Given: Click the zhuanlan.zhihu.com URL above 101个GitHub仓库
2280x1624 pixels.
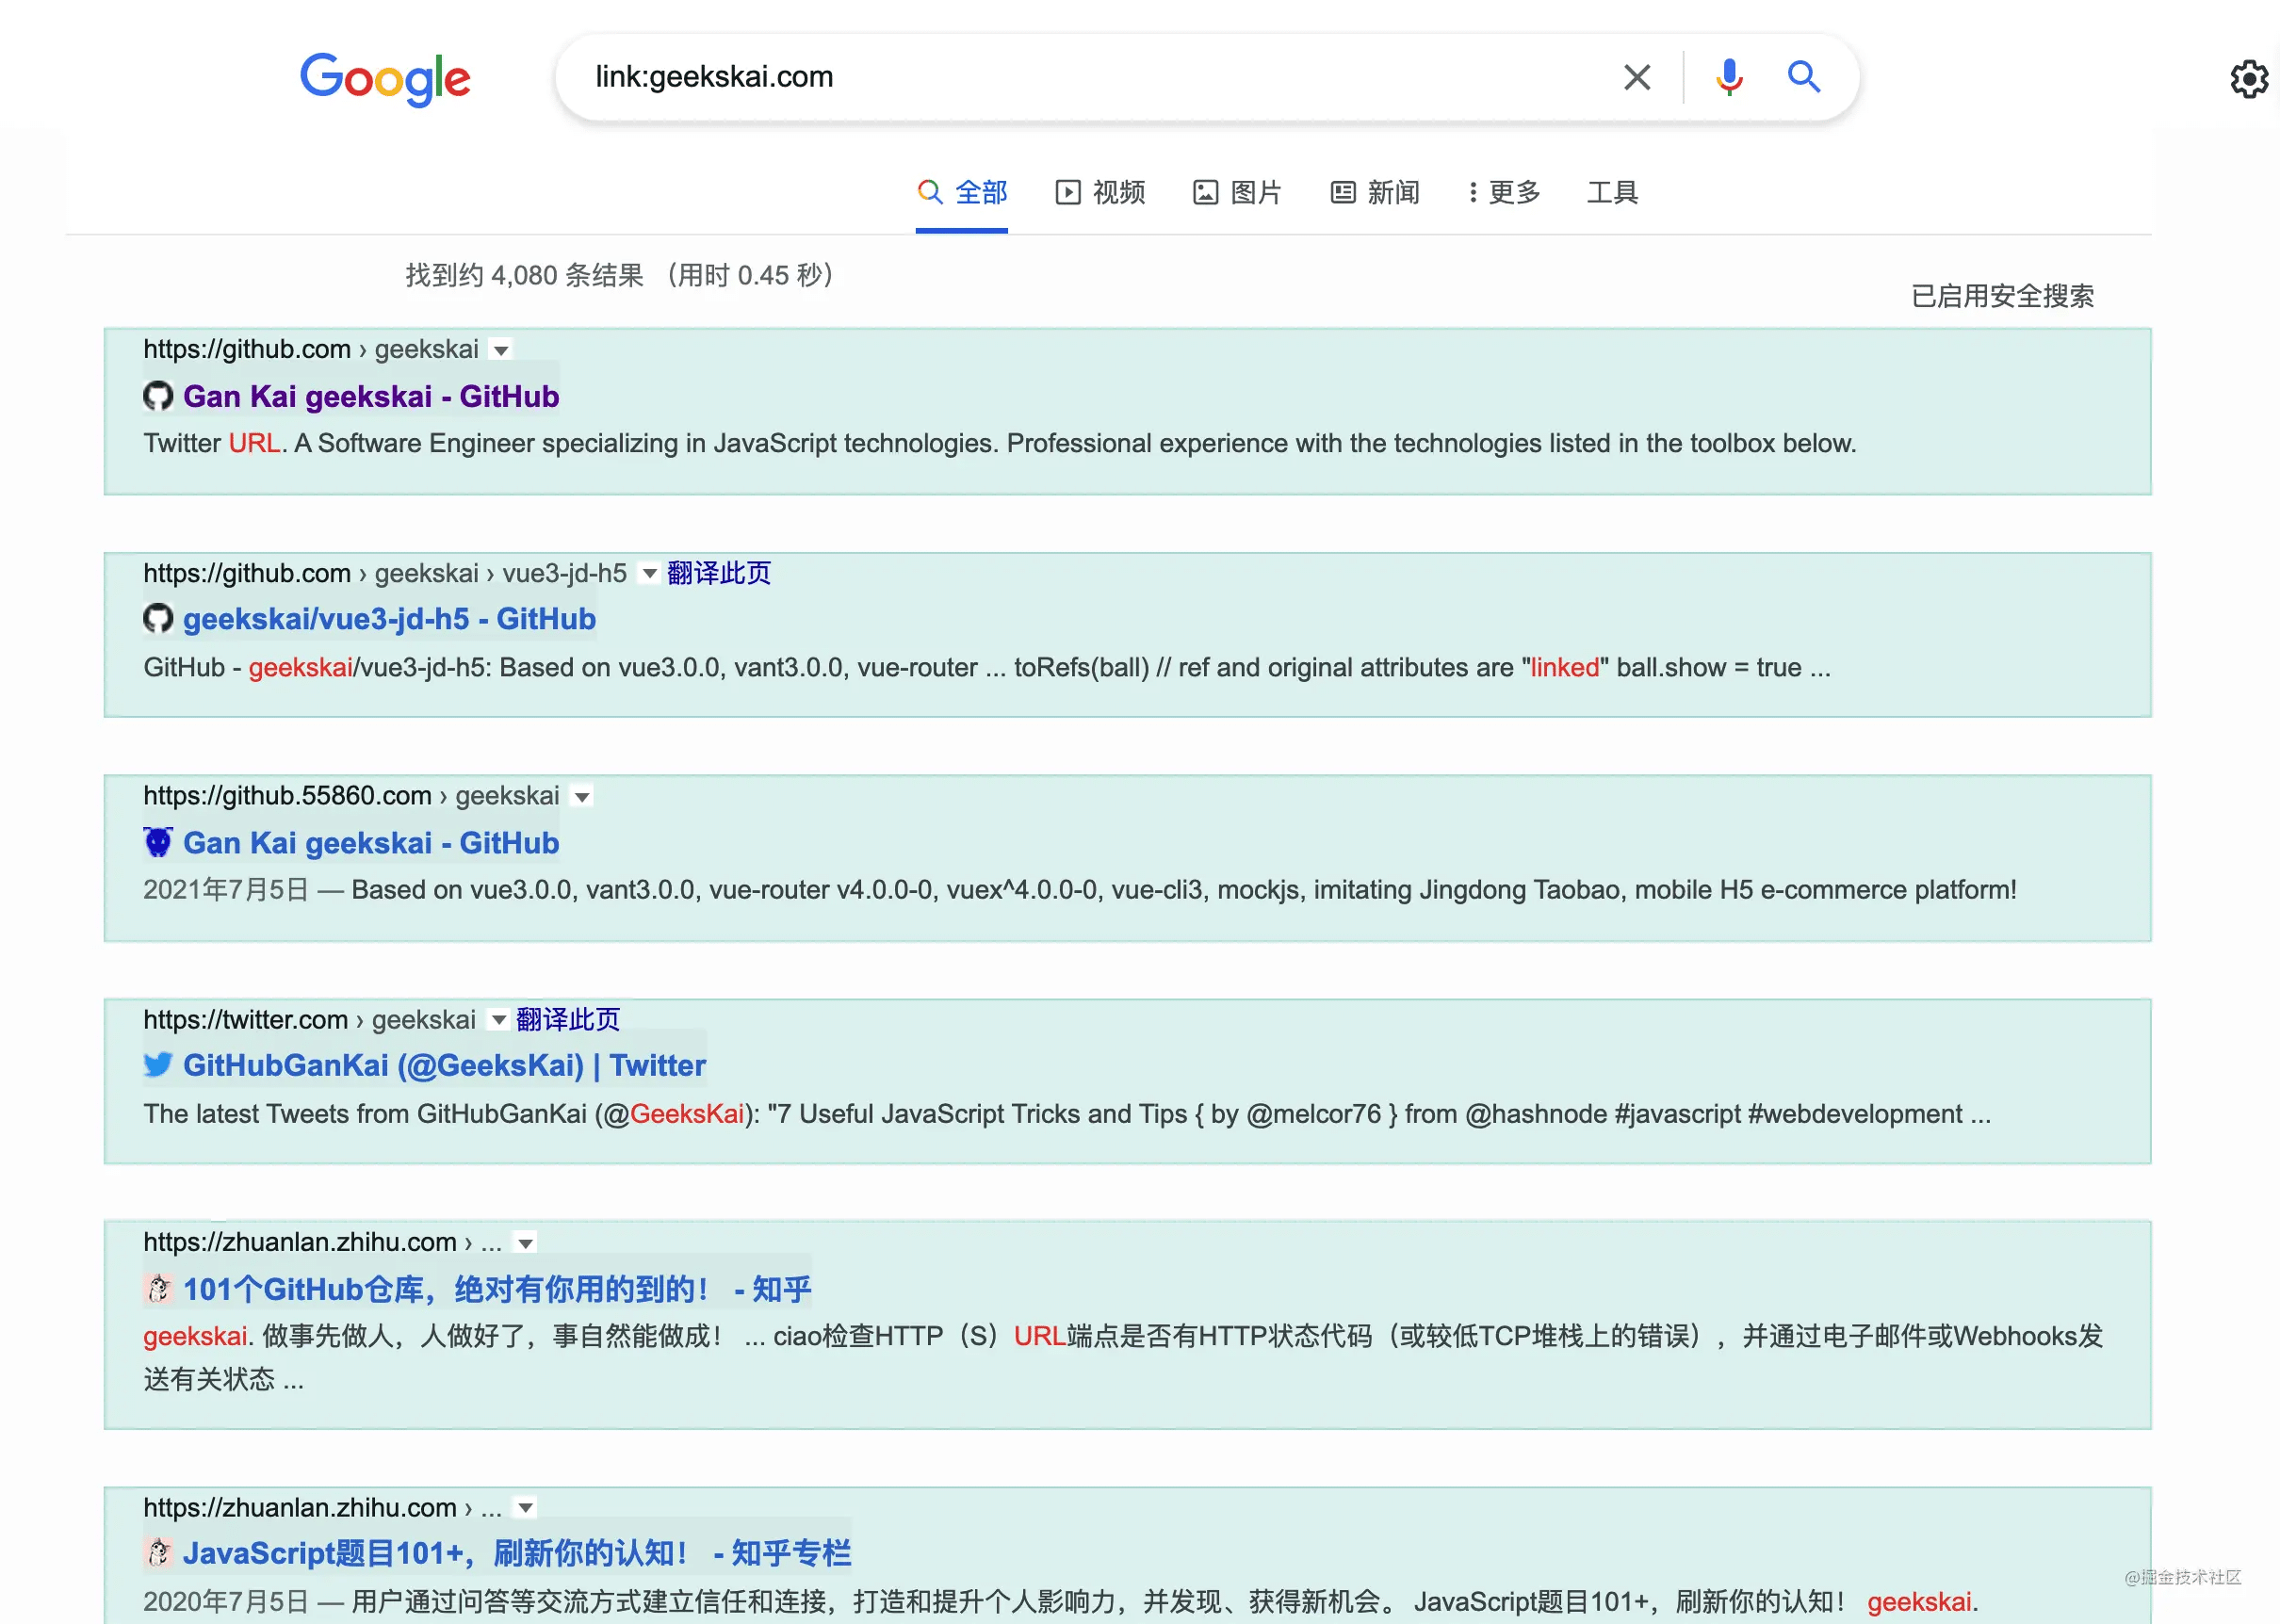Looking at the screenshot, I should pyautogui.click(x=322, y=1242).
